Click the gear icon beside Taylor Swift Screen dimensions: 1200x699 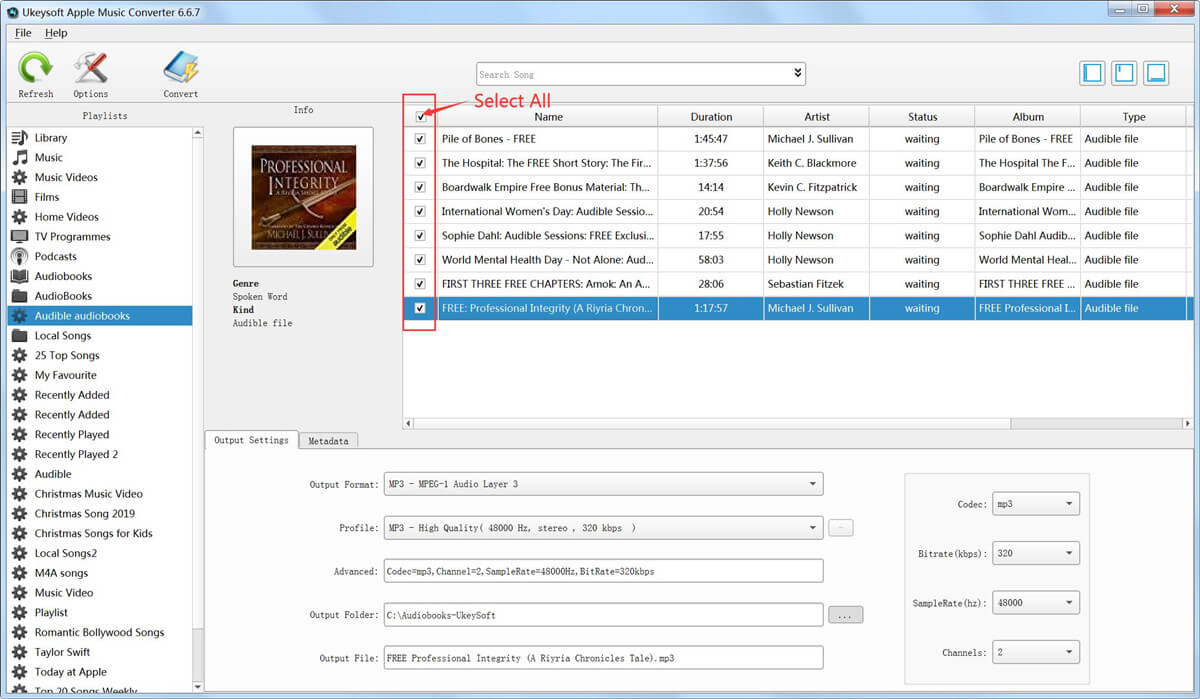point(19,652)
